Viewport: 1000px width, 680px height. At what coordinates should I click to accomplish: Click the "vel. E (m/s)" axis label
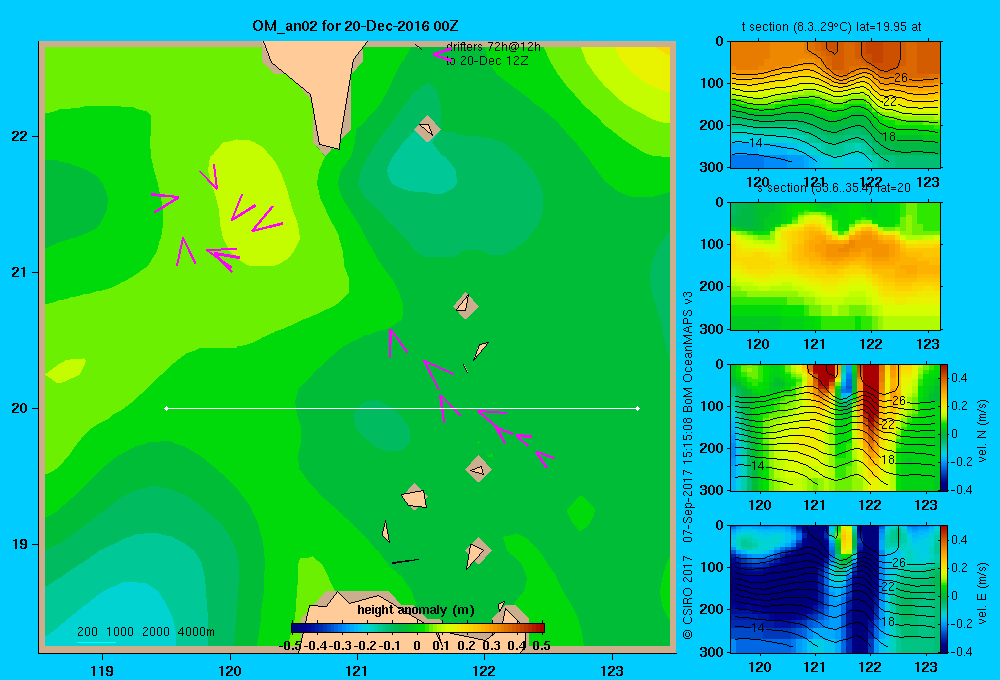[x=982, y=593]
